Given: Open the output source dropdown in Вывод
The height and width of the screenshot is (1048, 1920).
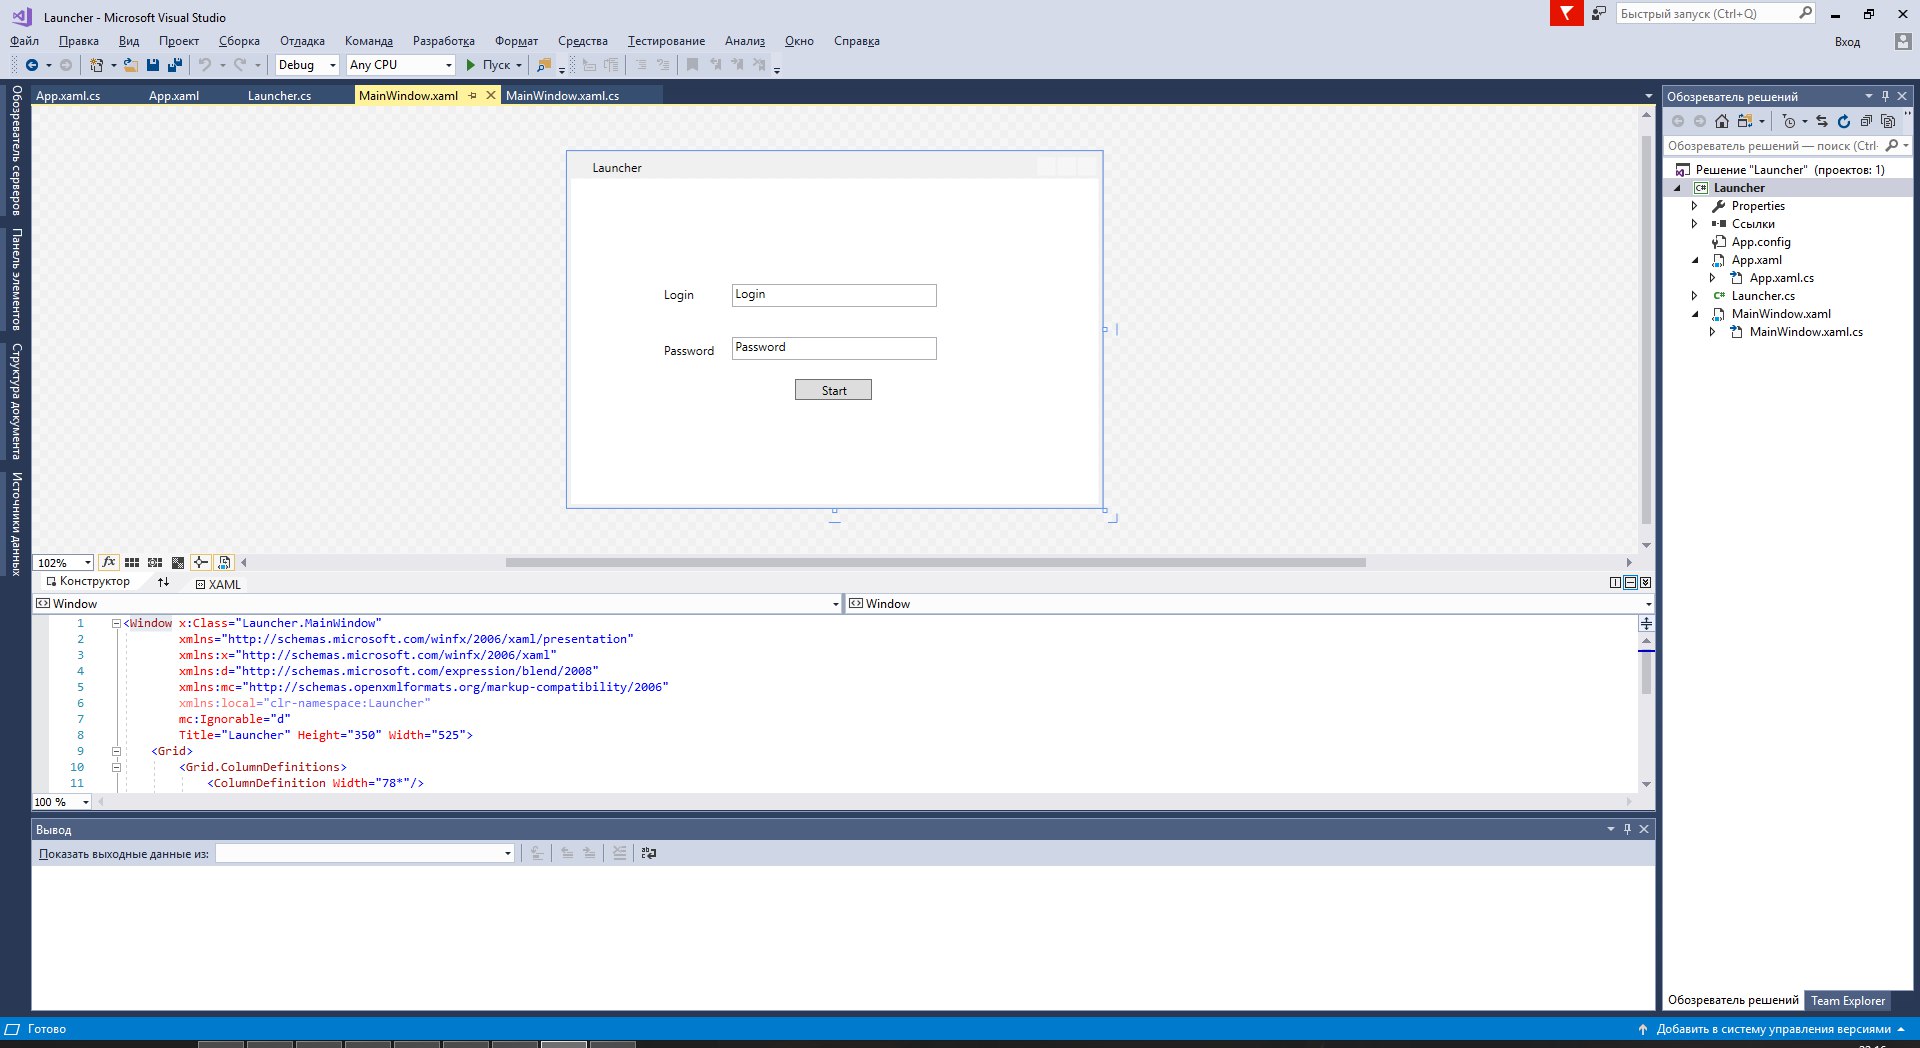Looking at the screenshot, I should pos(365,853).
